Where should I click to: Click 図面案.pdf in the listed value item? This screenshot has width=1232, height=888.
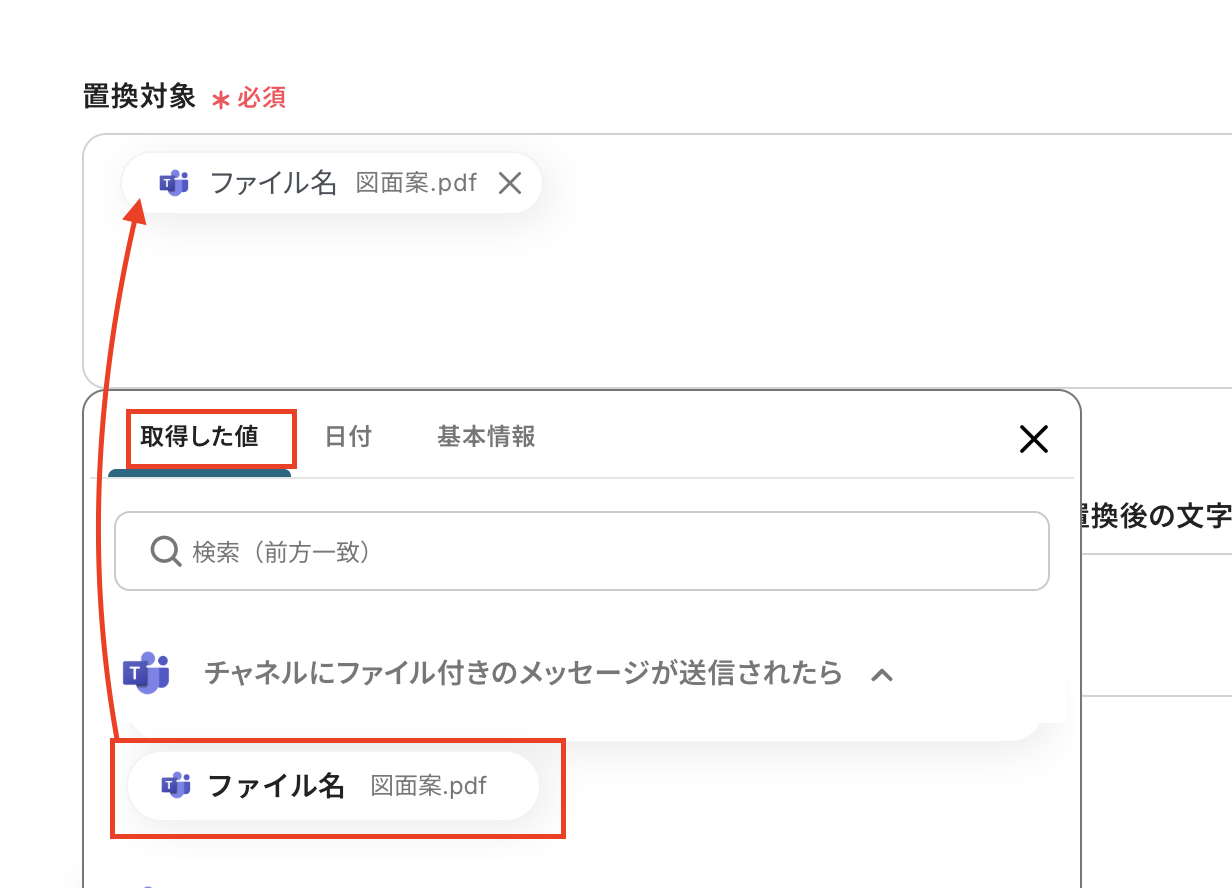click(428, 786)
